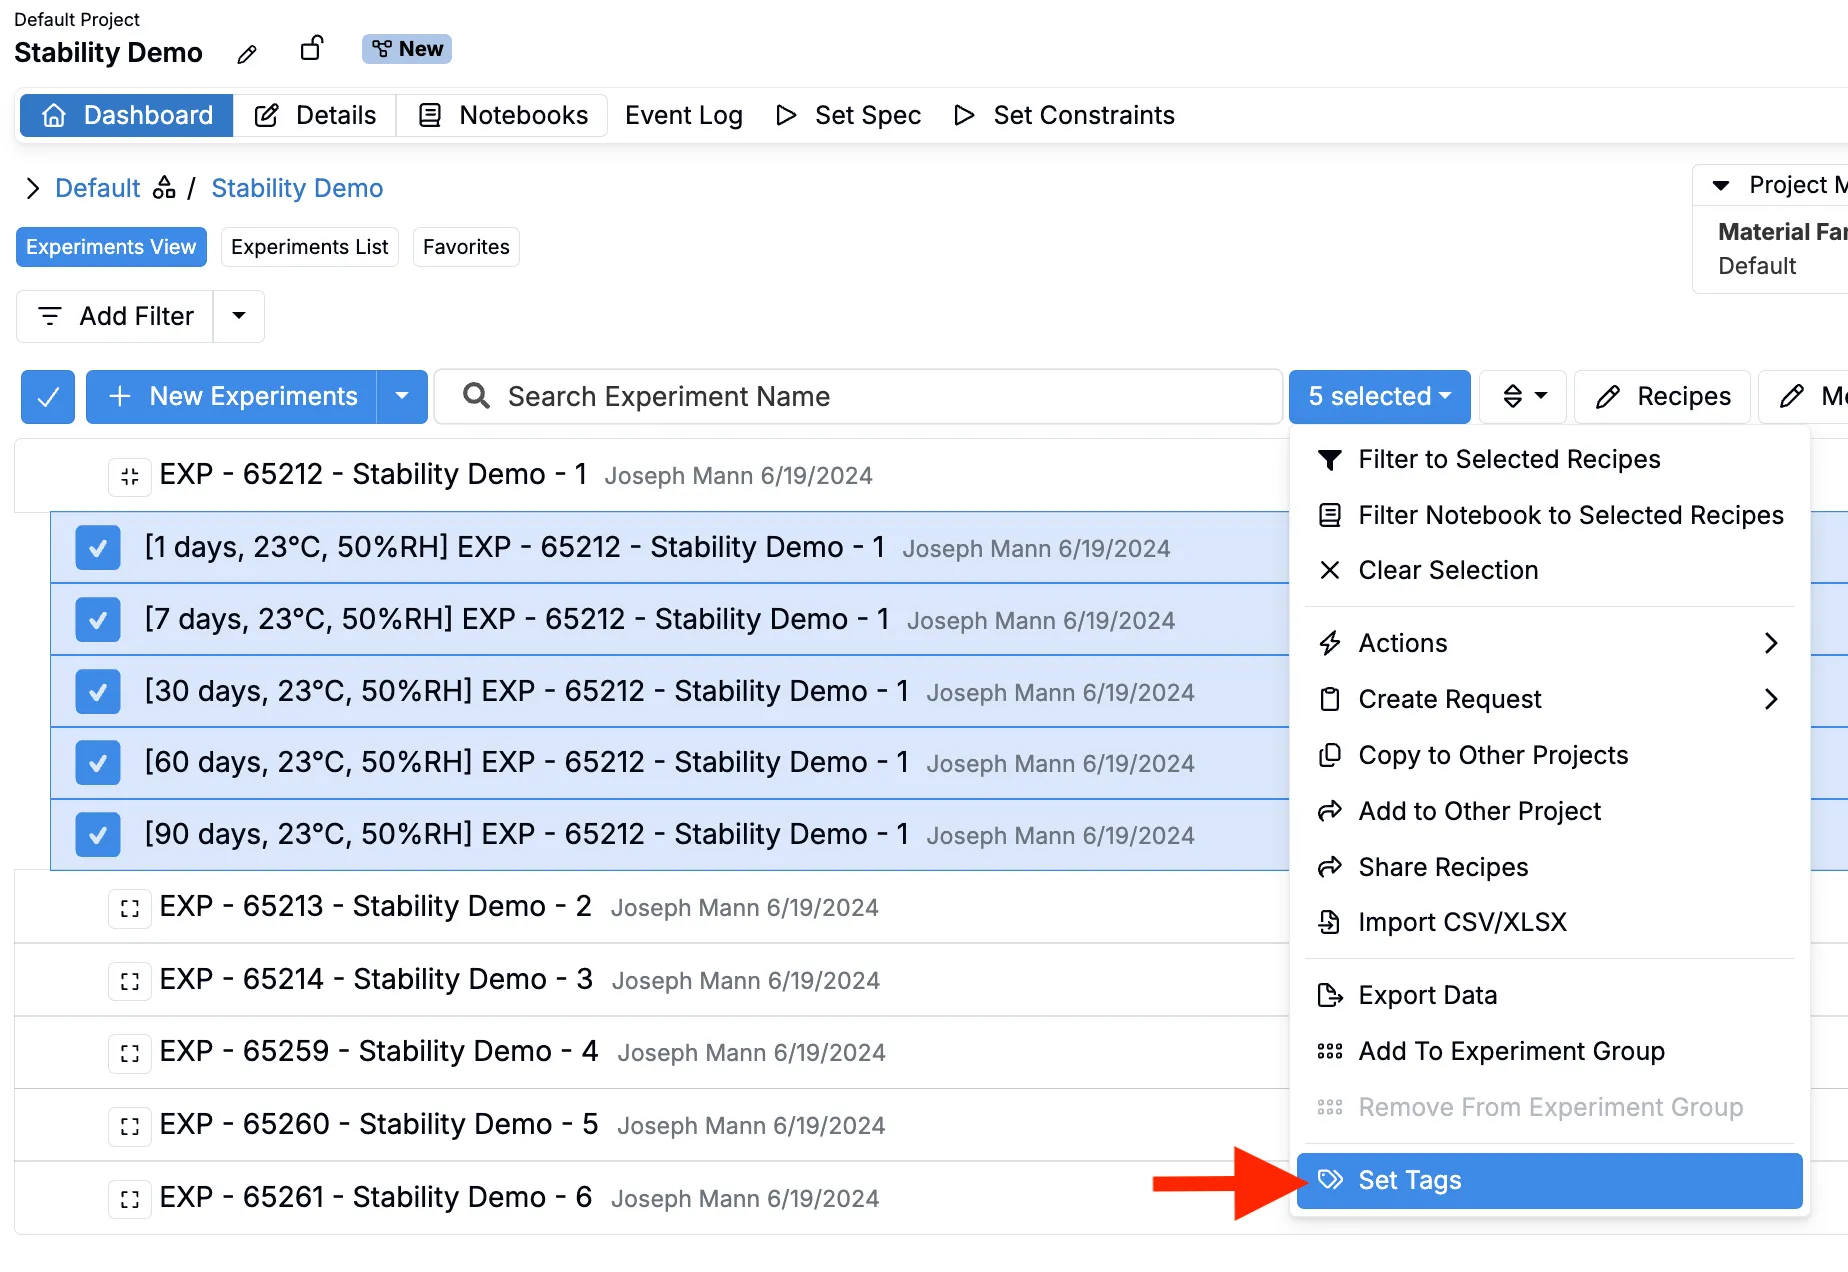Open the Create Request submenu
Screen dimensions: 1848x1272
1549,699
